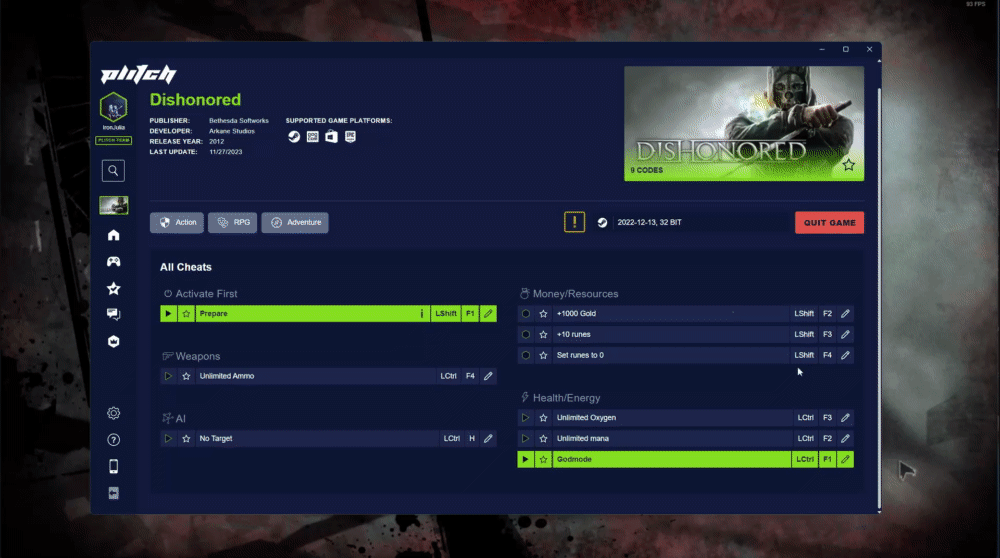The height and width of the screenshot is (558, 1000).
Task: Edit hotkey for Unlimited Ammo
Action: pyautogui.click(x=488, y=376)
